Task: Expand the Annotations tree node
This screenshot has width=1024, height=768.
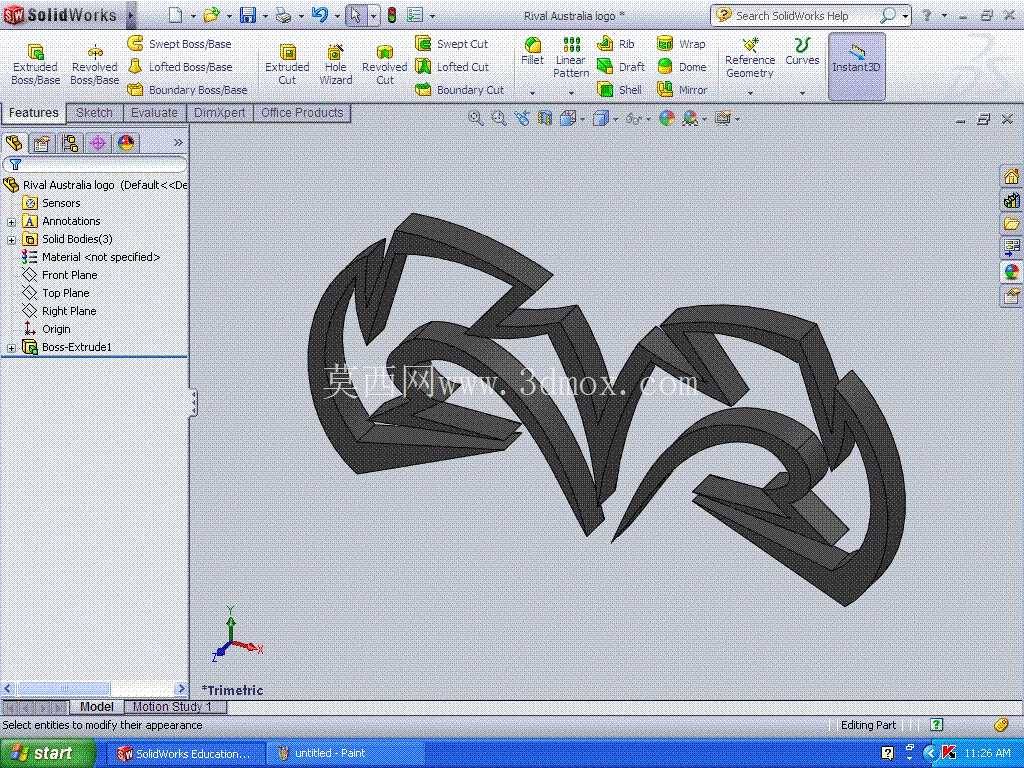Action: click(x=11, y=222)
